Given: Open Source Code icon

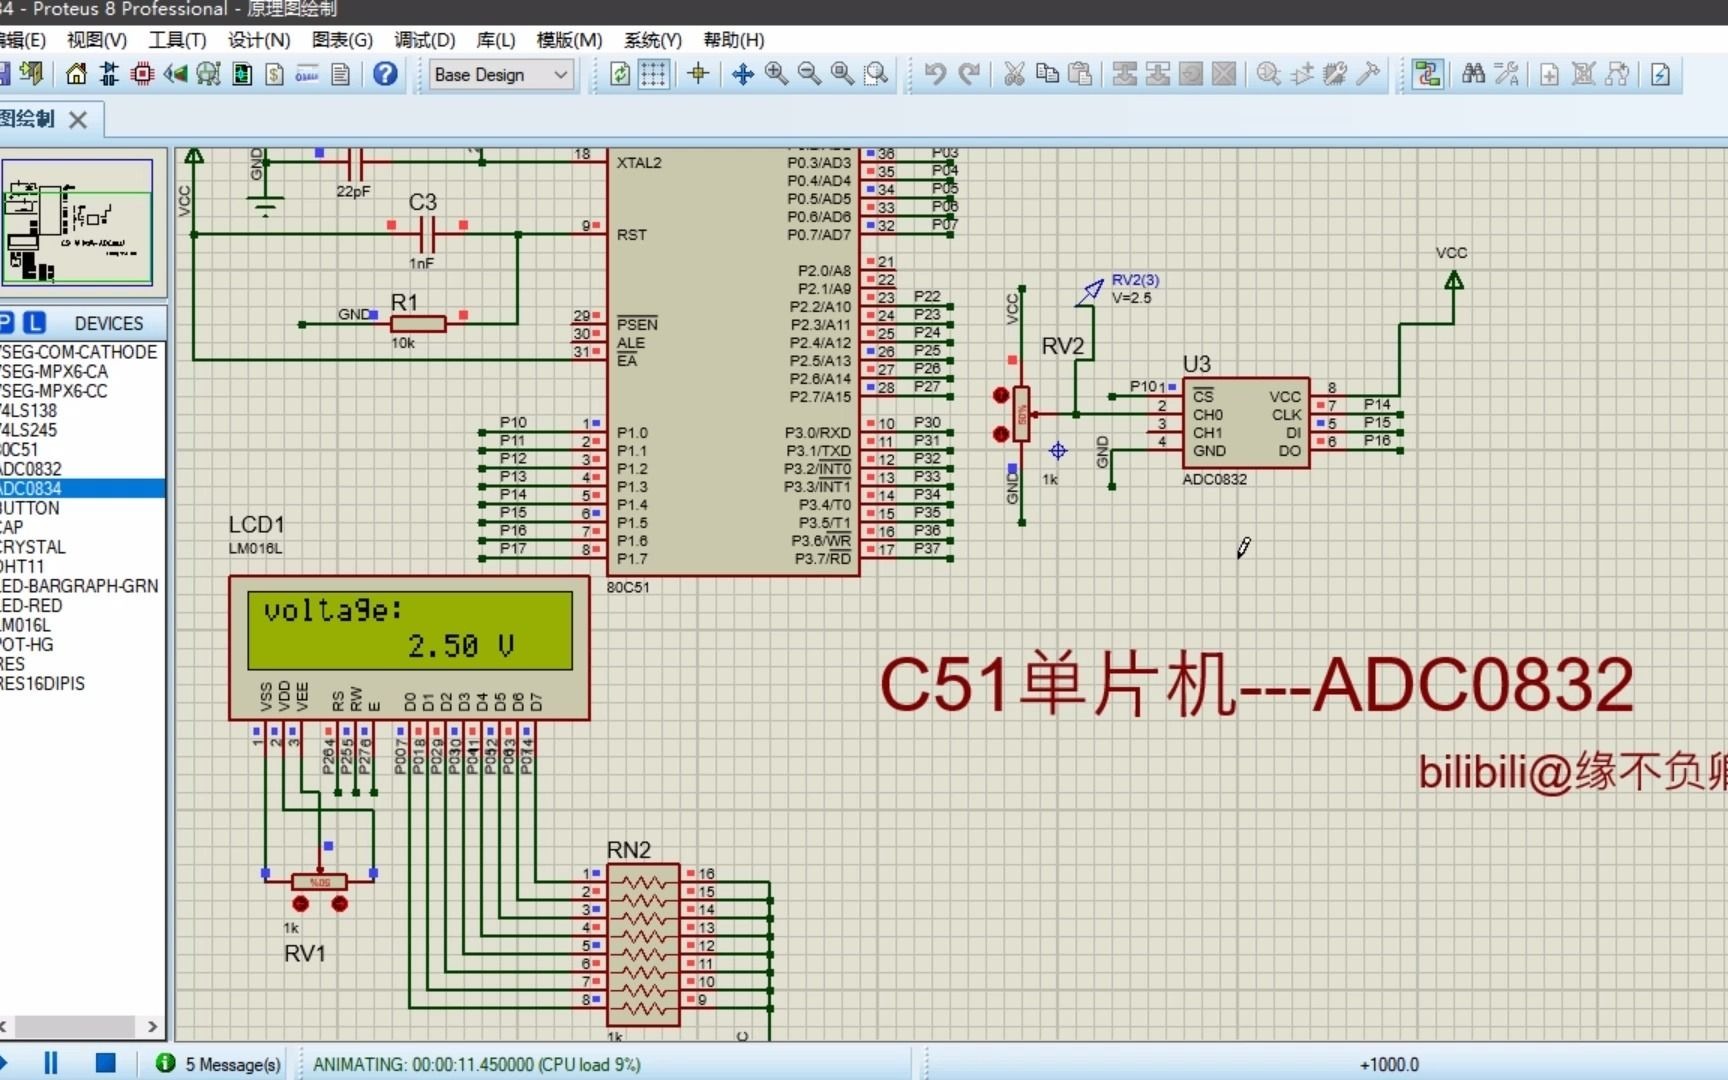Looking at the screenshot, I should click(307, 74).
